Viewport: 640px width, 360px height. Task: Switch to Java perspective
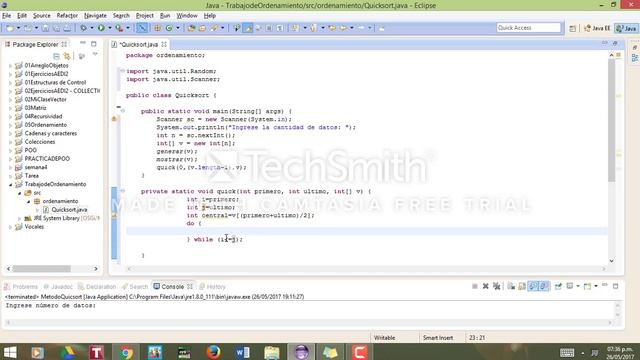627,28
